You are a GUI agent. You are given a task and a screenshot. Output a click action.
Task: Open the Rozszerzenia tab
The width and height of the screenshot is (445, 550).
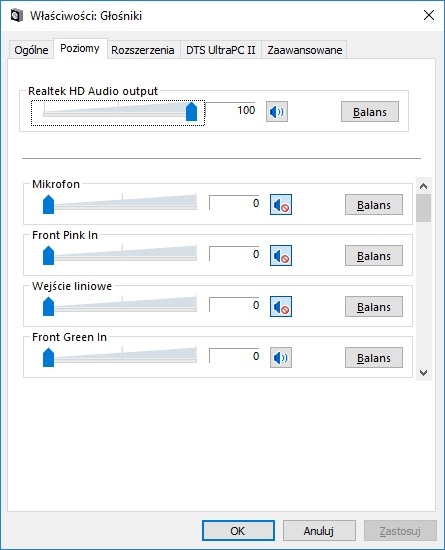point(143,50)
